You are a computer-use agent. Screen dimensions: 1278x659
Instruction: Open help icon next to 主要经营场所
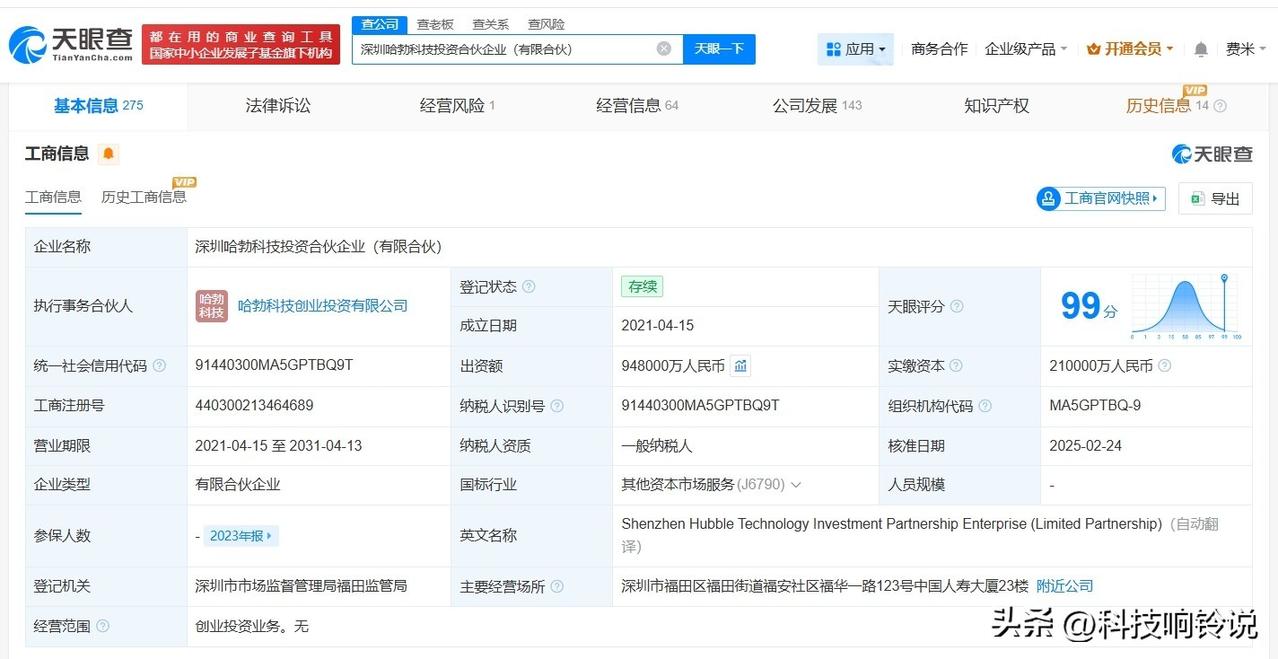[x=557, y=587]
